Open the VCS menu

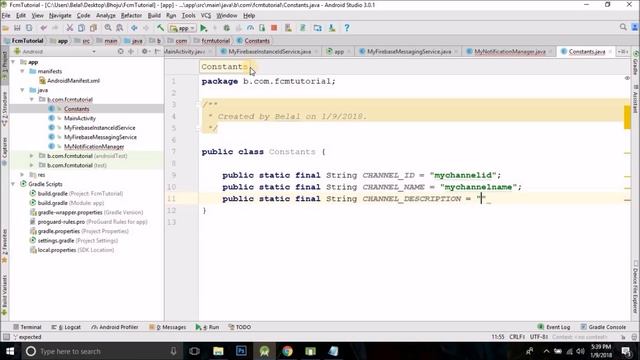(x=206, y=16)
